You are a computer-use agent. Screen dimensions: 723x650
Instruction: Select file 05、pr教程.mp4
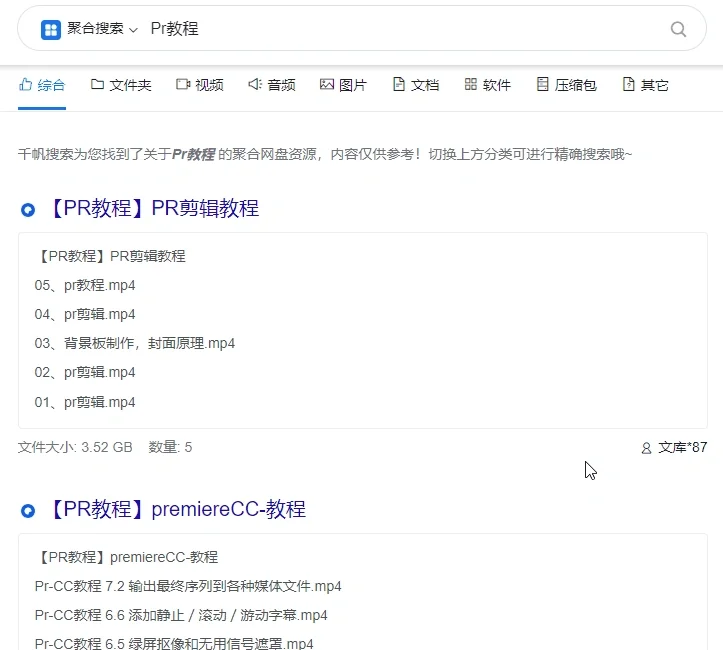(85, 285)
